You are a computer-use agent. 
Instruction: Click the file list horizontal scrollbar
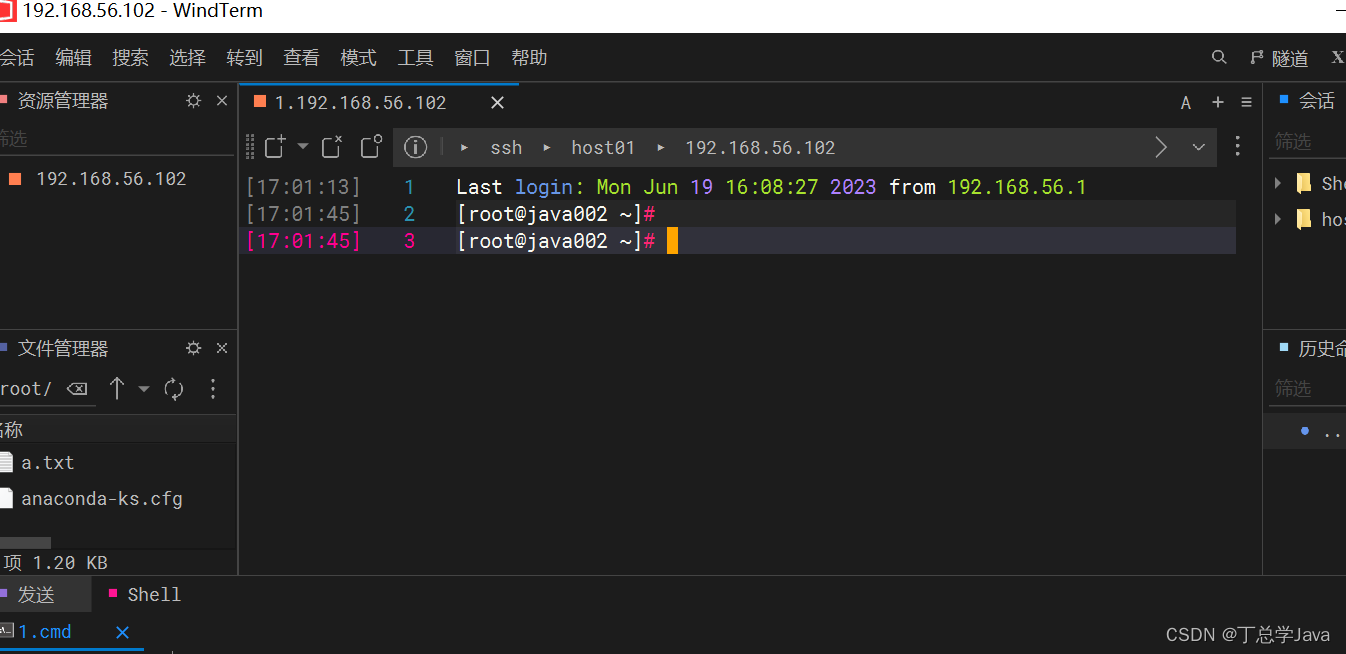click(x=25, y=542)
